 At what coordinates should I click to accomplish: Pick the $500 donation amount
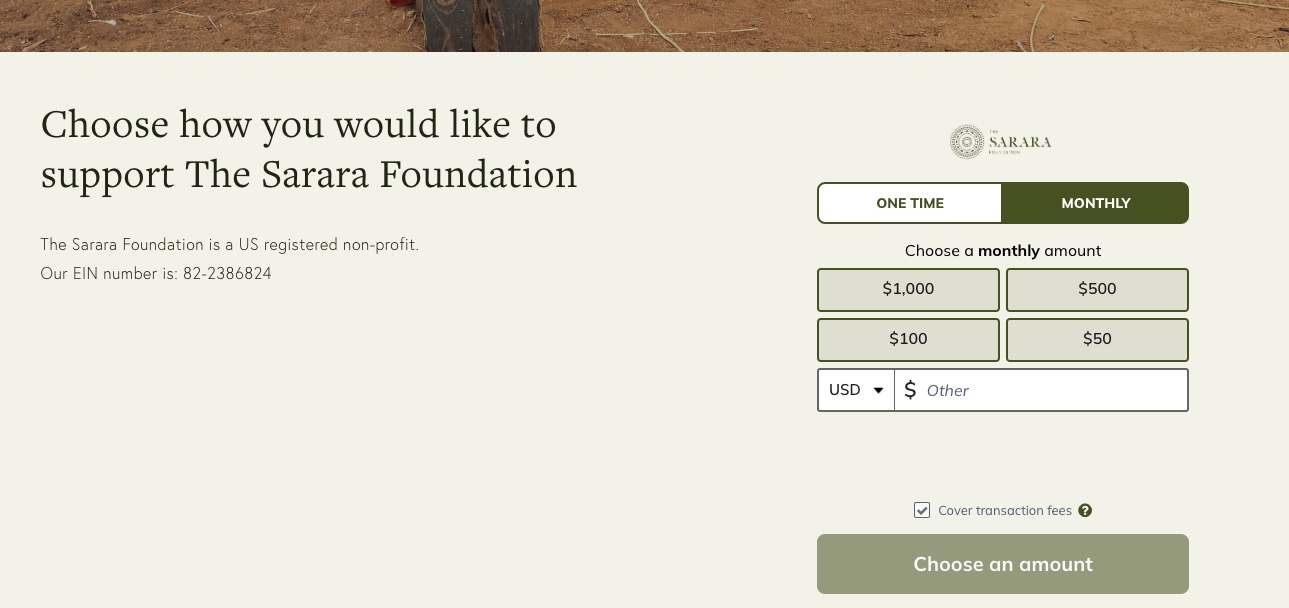(1097, 289)
